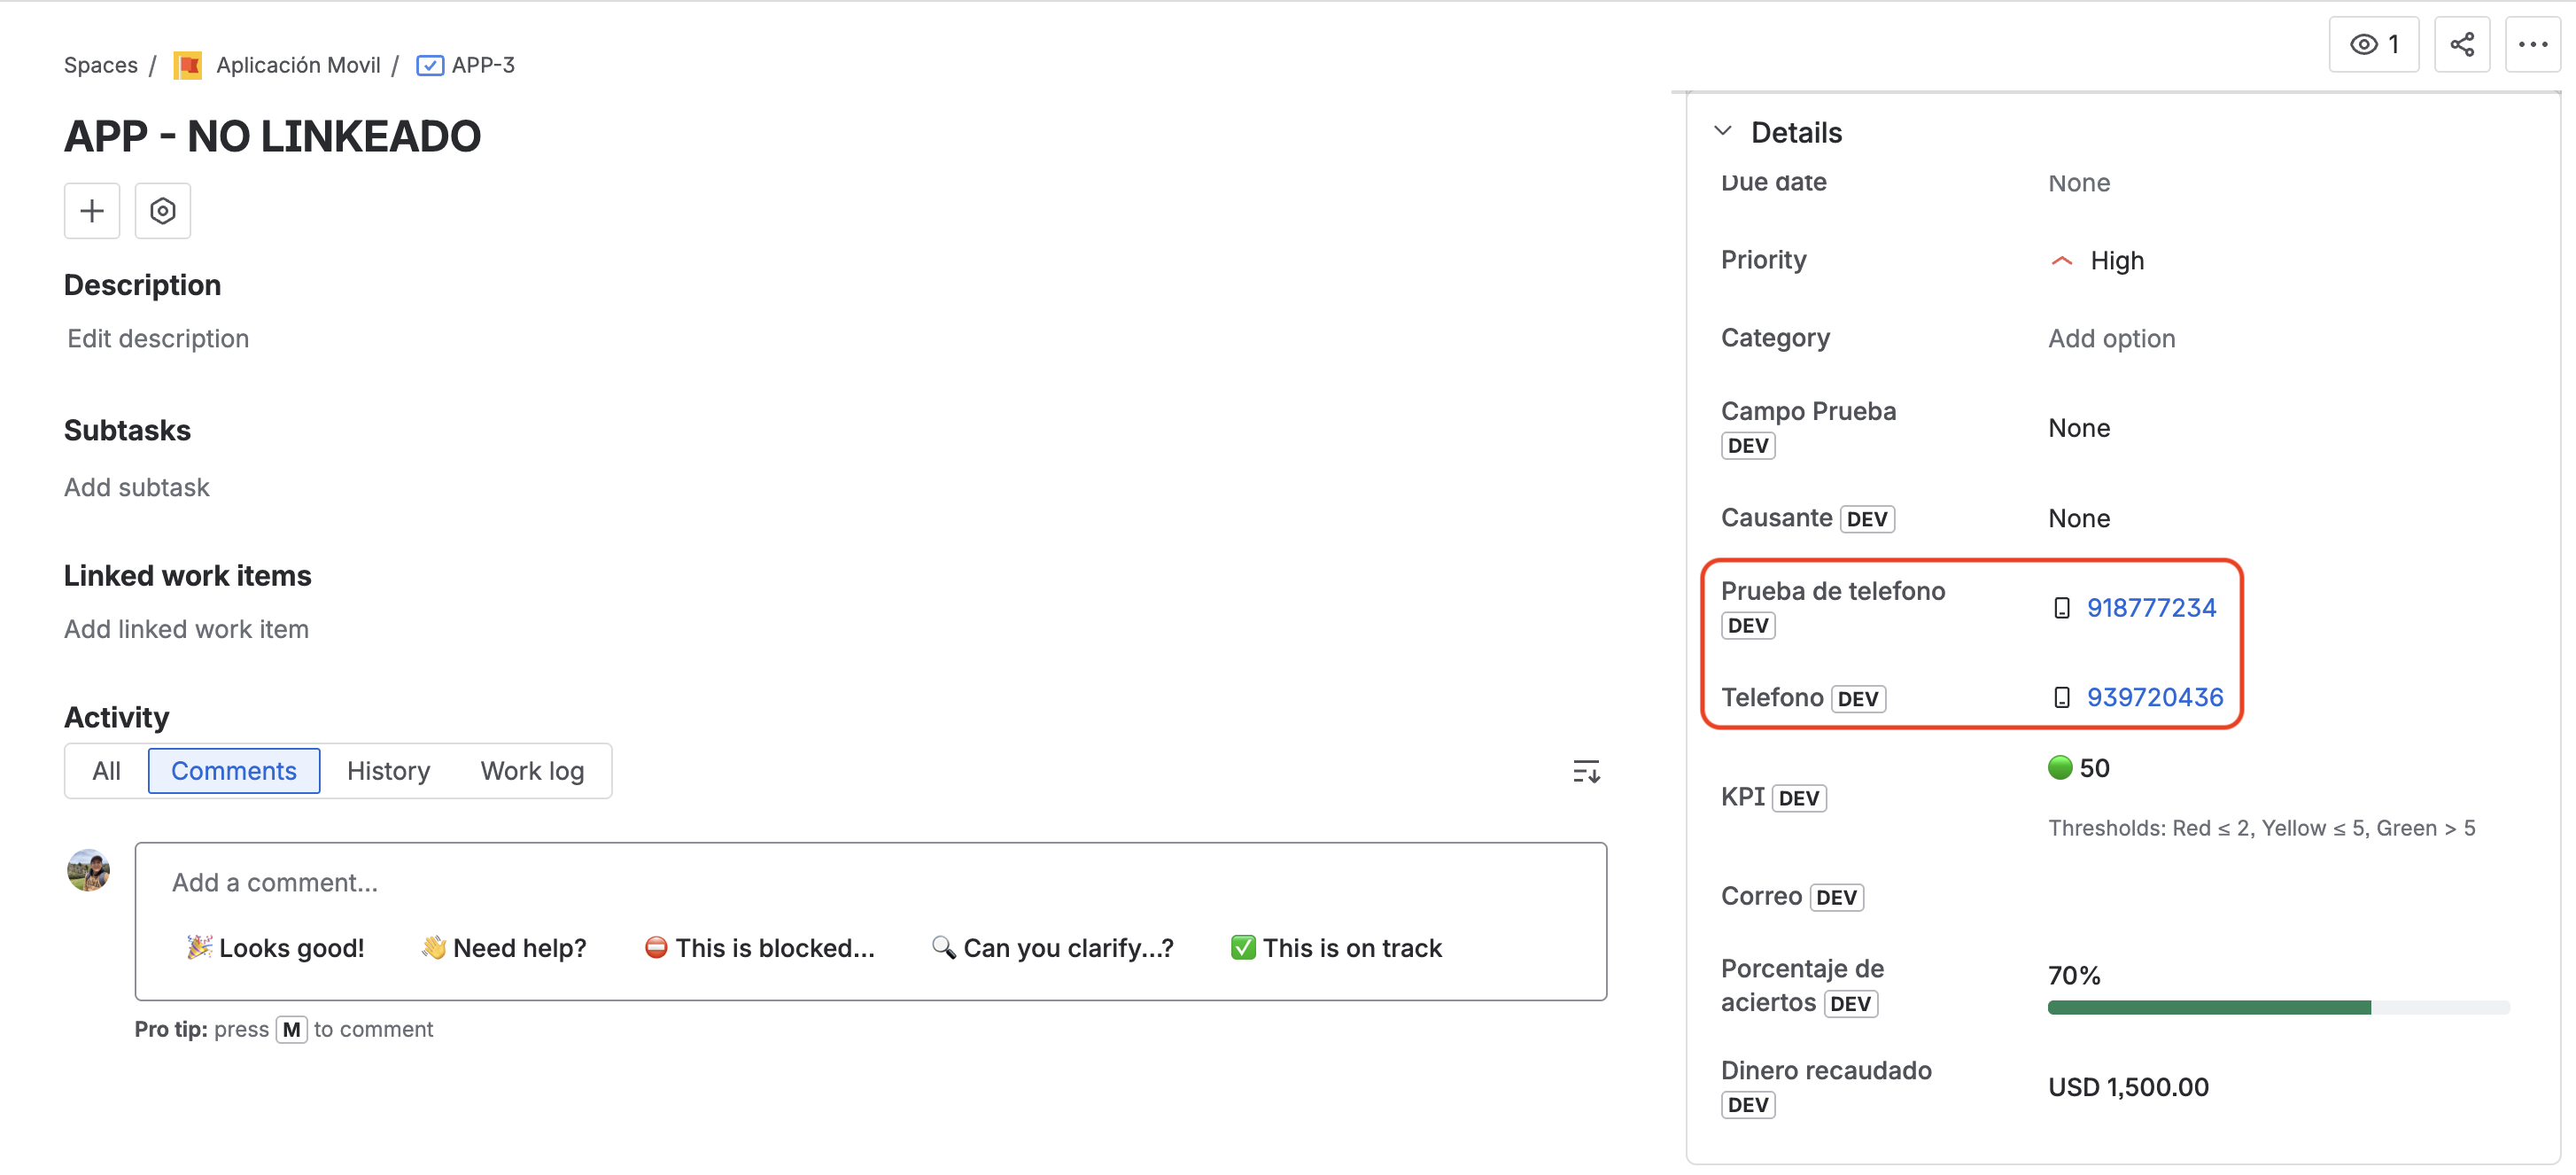The width and height of the screenshot is (2576, 1175).
Task: Open the share icon button
Action: 2462,45
